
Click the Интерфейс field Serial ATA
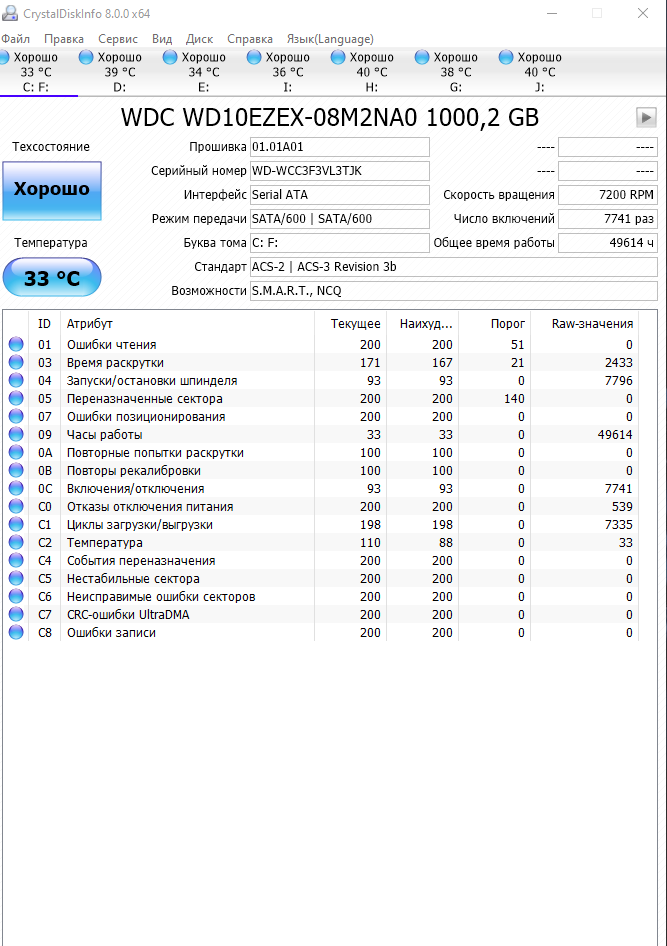(x=340, y=195)
